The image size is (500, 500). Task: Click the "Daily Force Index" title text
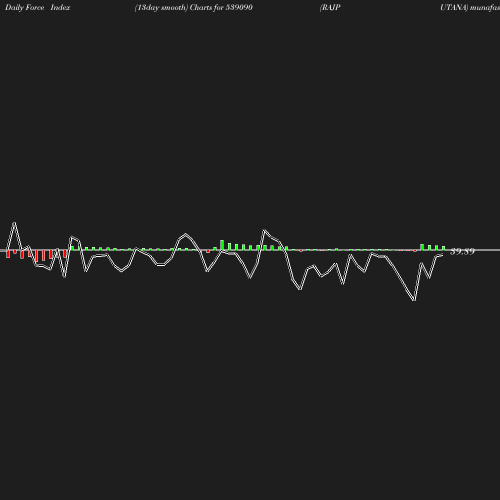(x=38, y=7)
